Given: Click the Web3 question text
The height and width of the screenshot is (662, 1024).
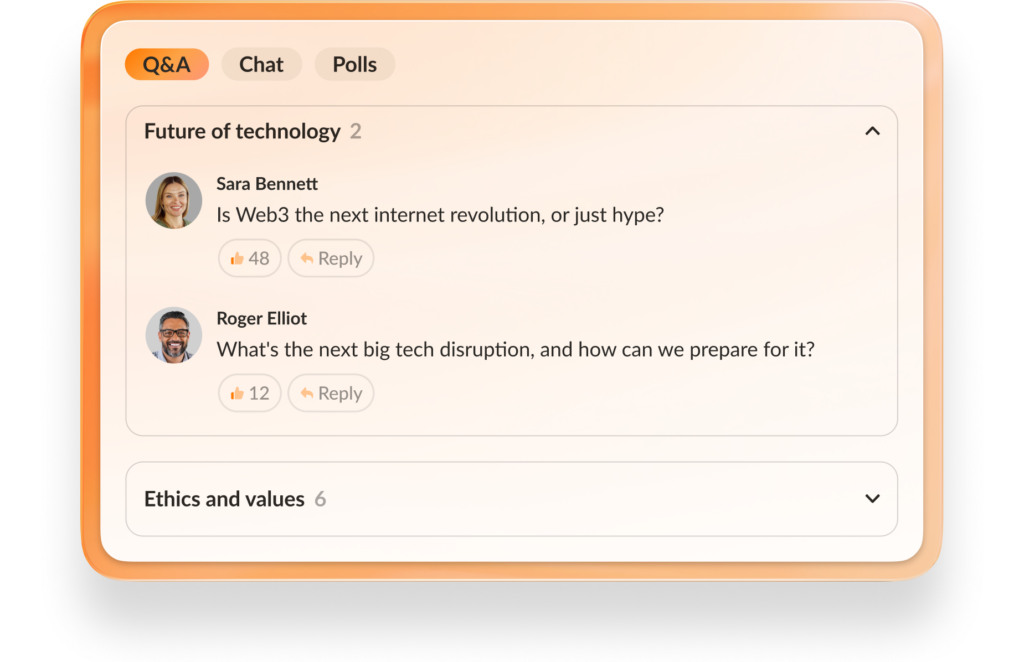Looking at the screenshot, I should [x=440, y=214].
